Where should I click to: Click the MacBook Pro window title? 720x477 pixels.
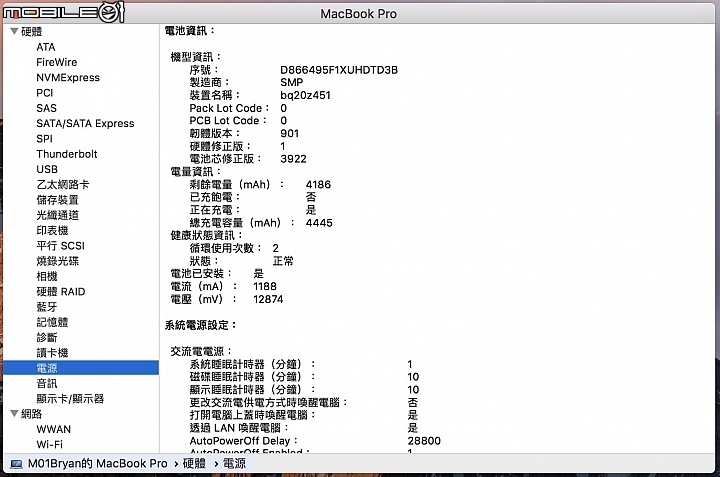[x=359, y=14]
